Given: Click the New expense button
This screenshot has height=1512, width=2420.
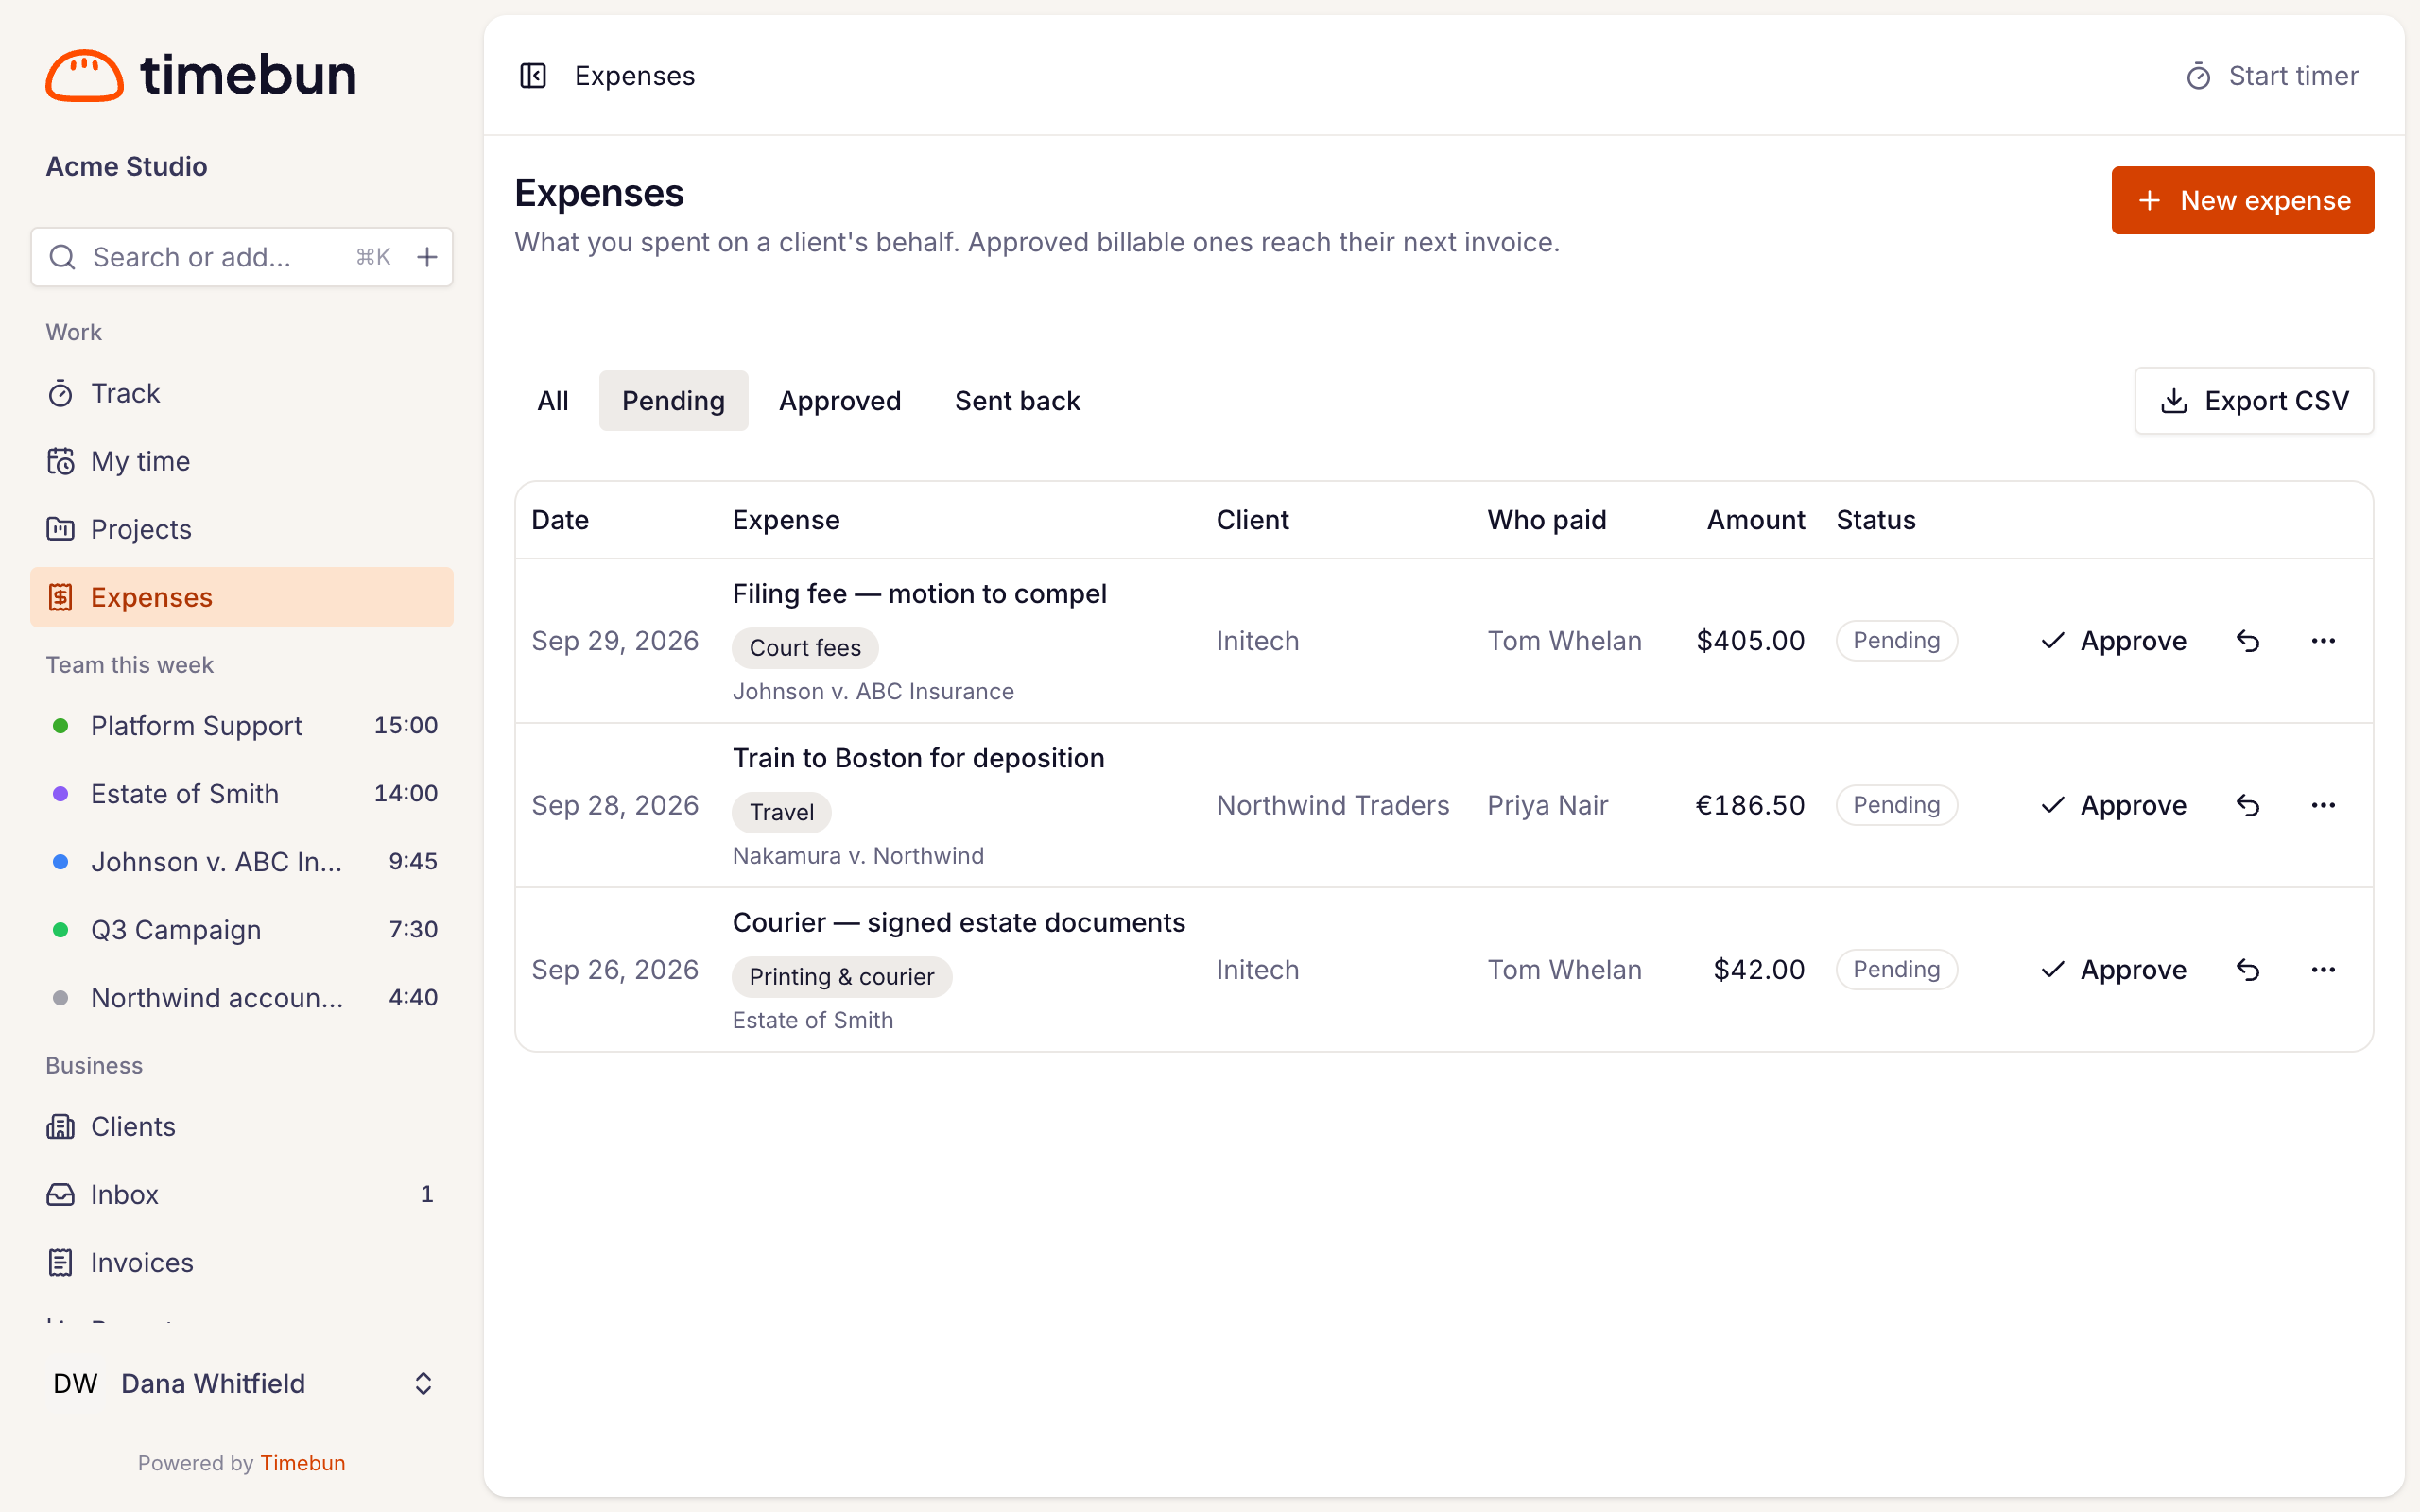Looking at the screenshot, I should point(2242,200).
